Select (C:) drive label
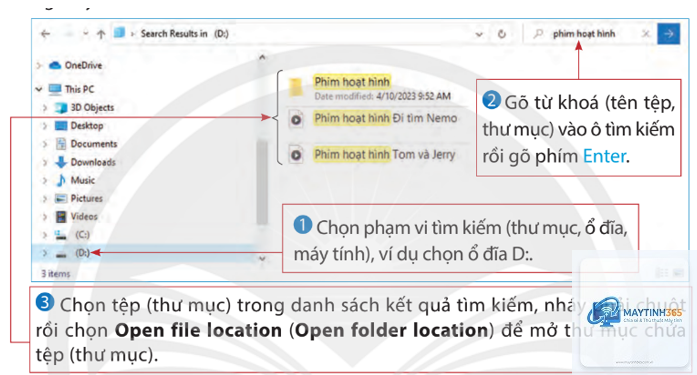697x375 pixels. (x=82, y=235)
